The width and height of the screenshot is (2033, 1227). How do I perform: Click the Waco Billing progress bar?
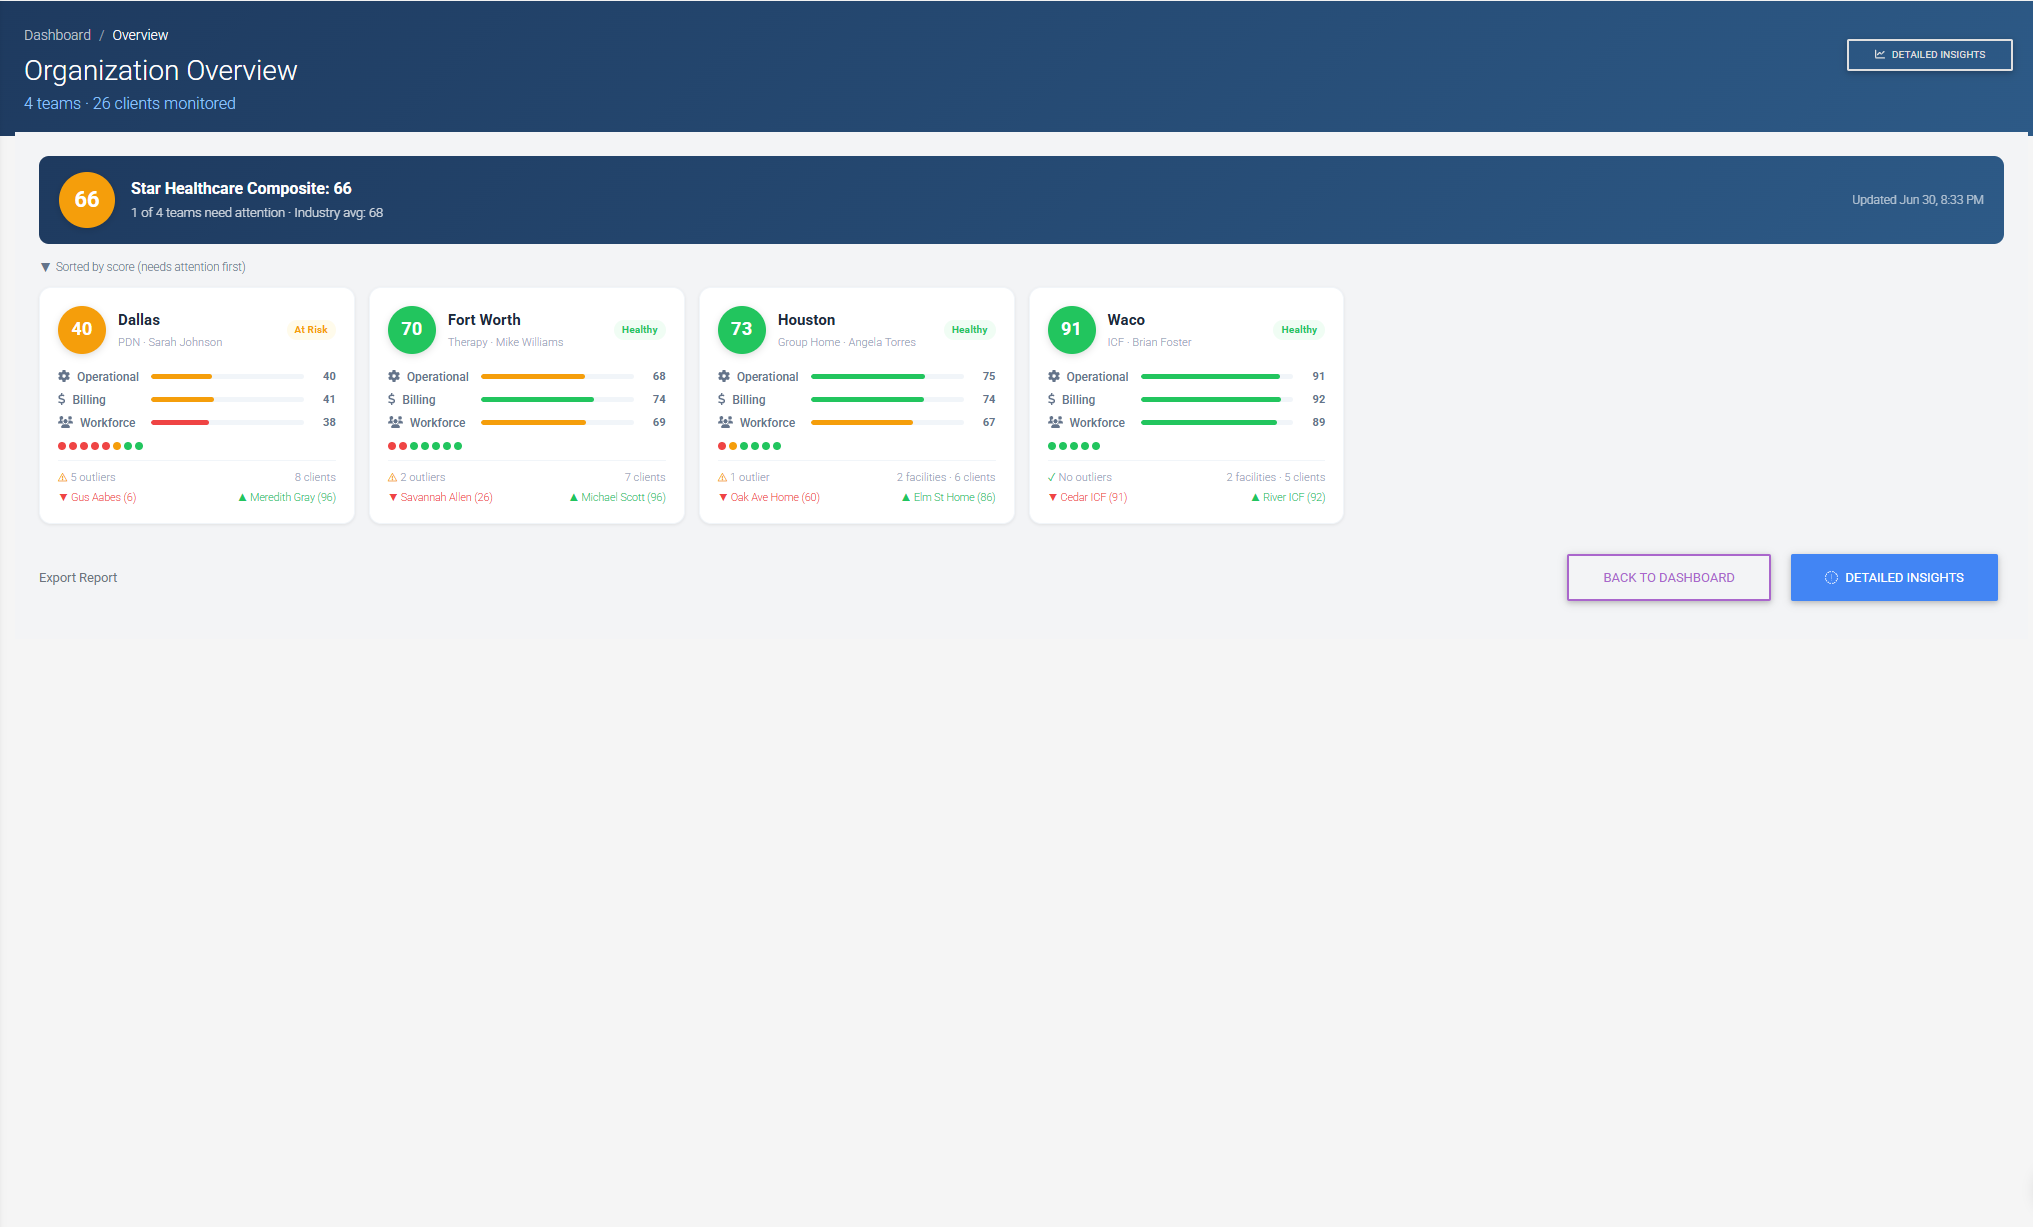click(1217, 400)
